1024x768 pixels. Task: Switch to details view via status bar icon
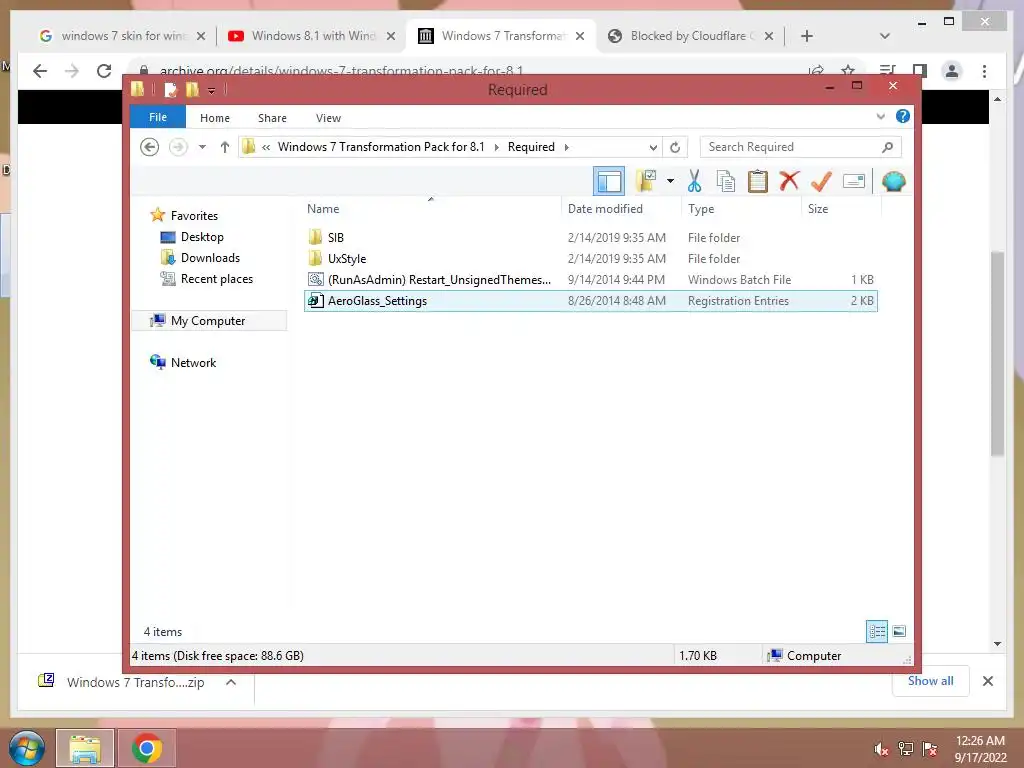(877, 632)
